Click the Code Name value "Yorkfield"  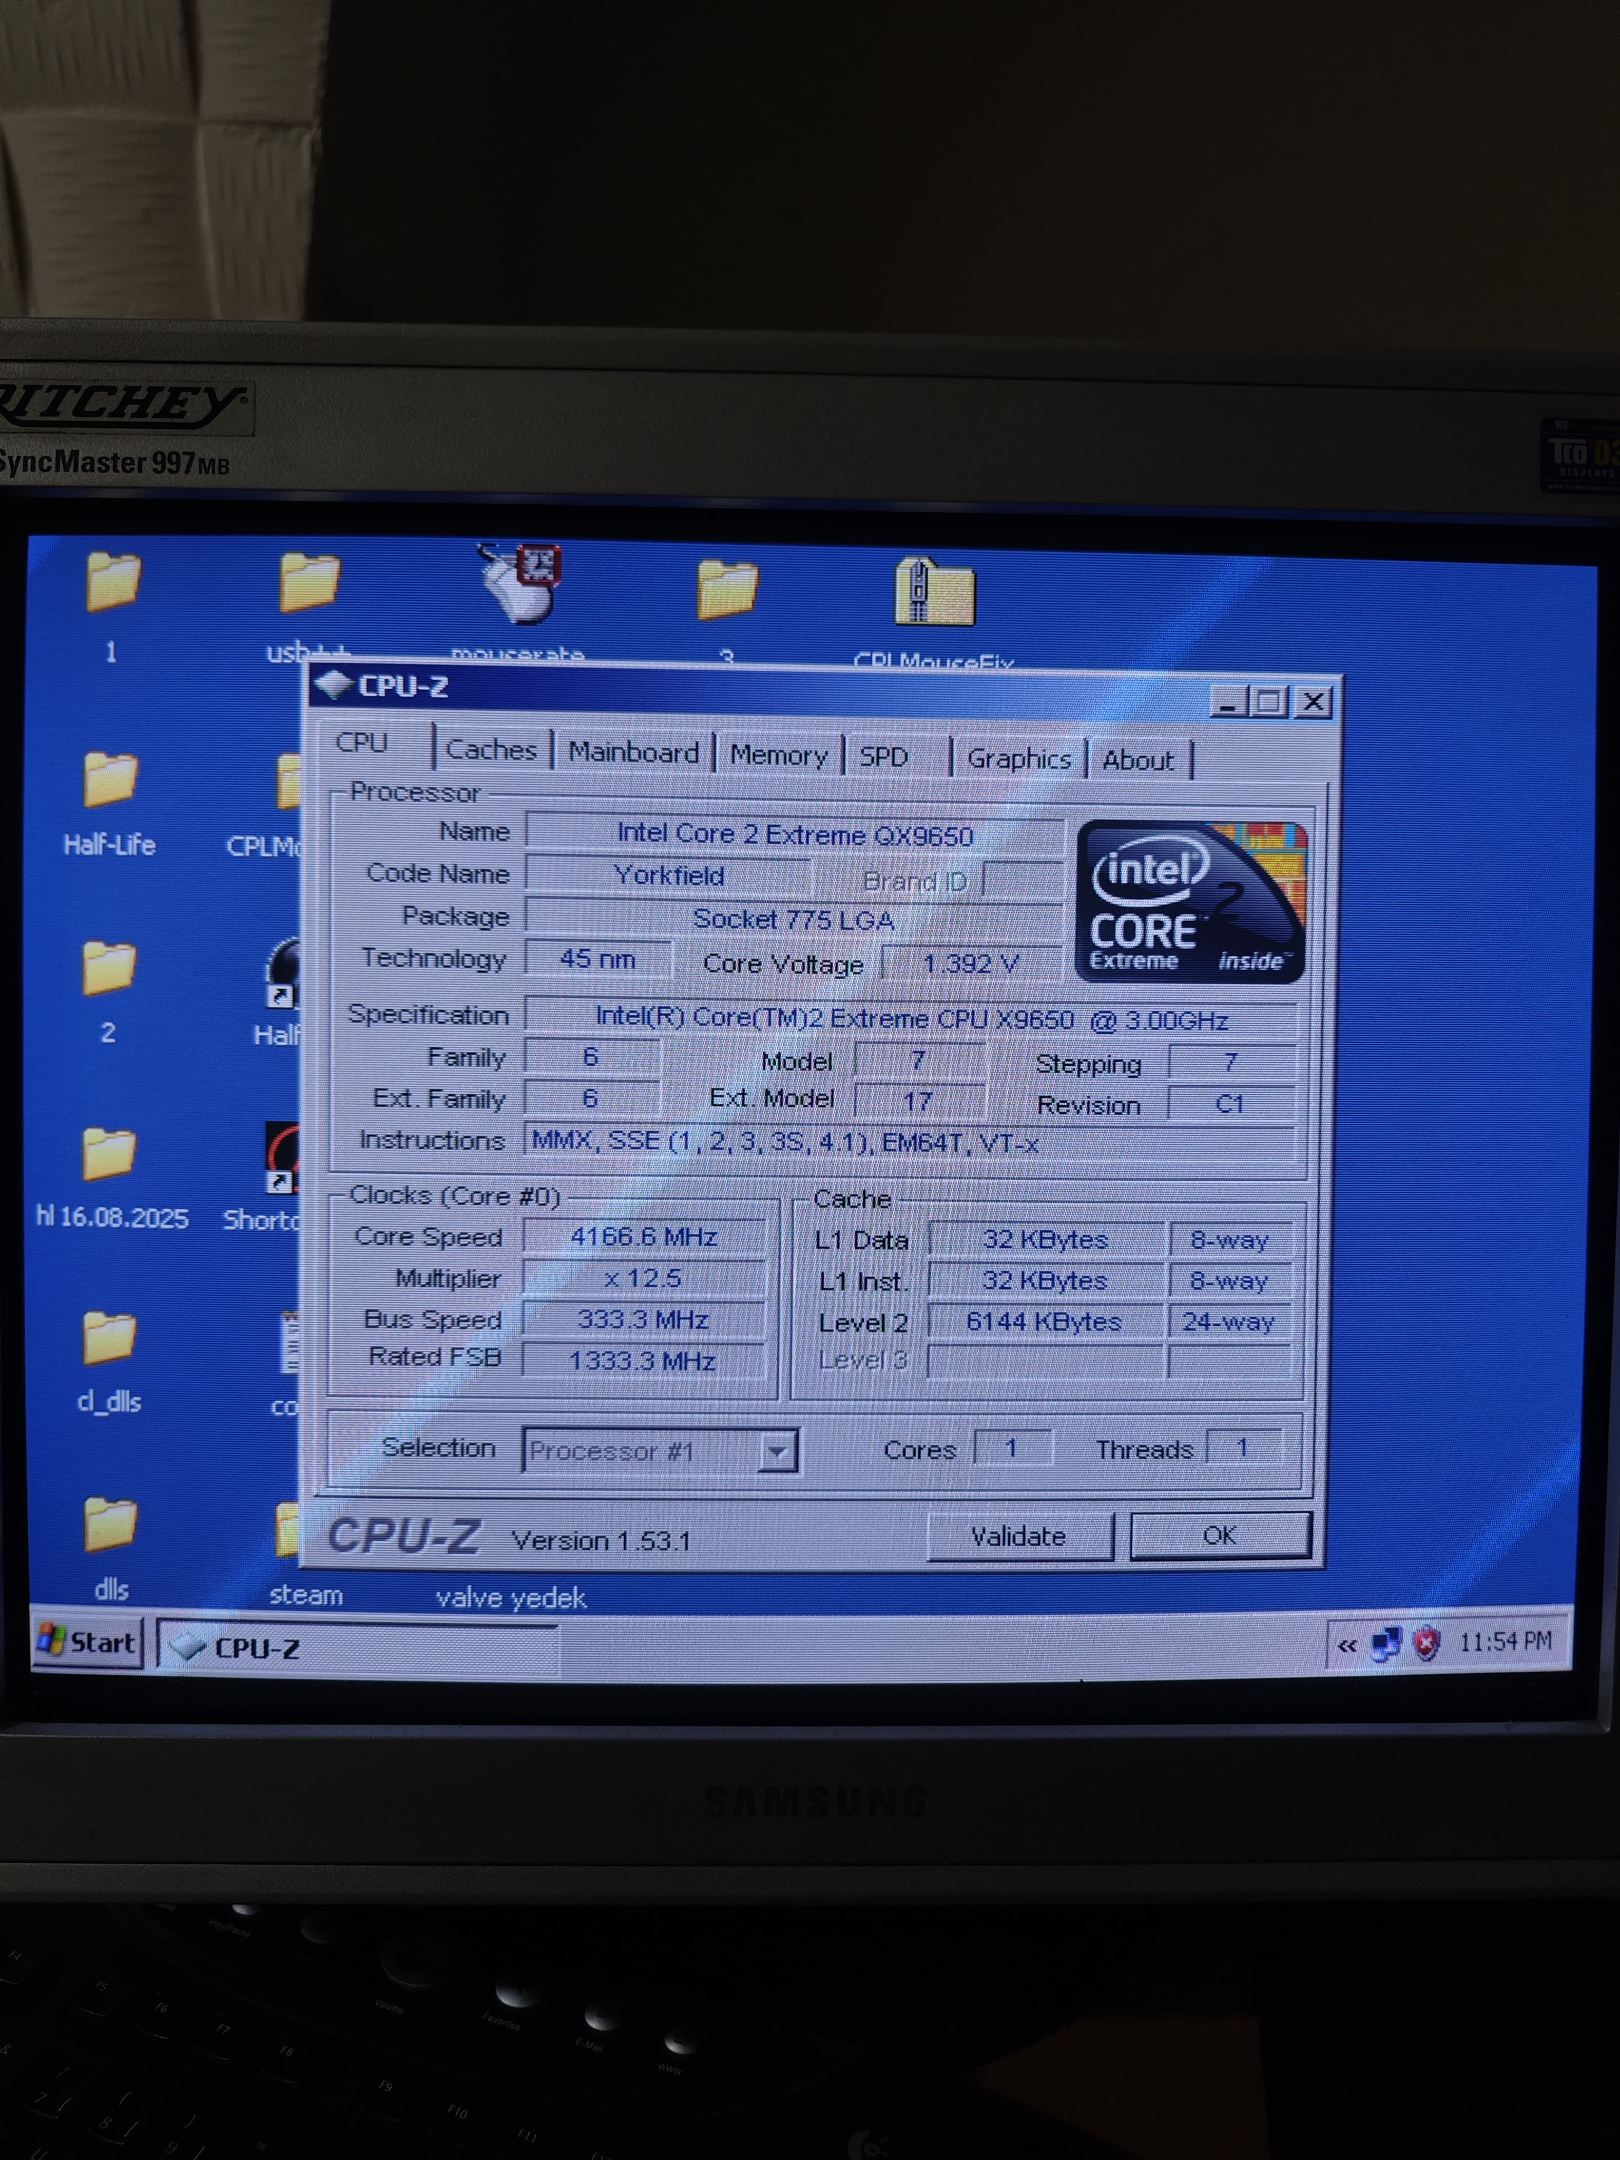[669, 876]
